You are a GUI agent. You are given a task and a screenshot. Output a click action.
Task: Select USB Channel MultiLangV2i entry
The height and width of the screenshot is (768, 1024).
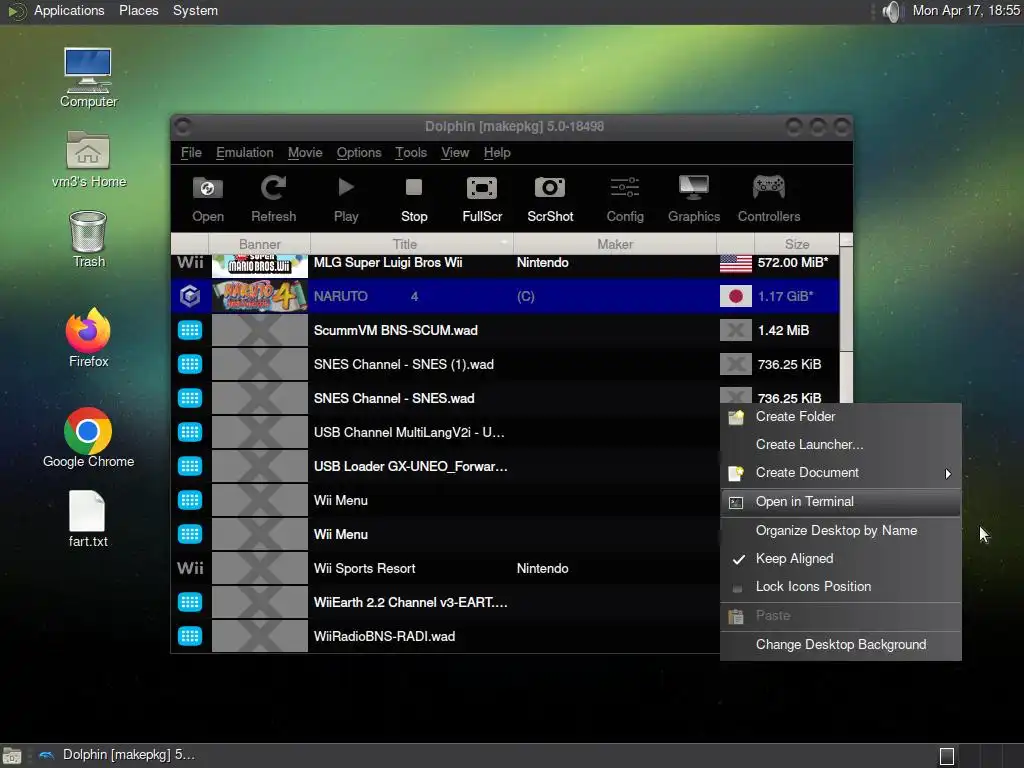(409, 432)
